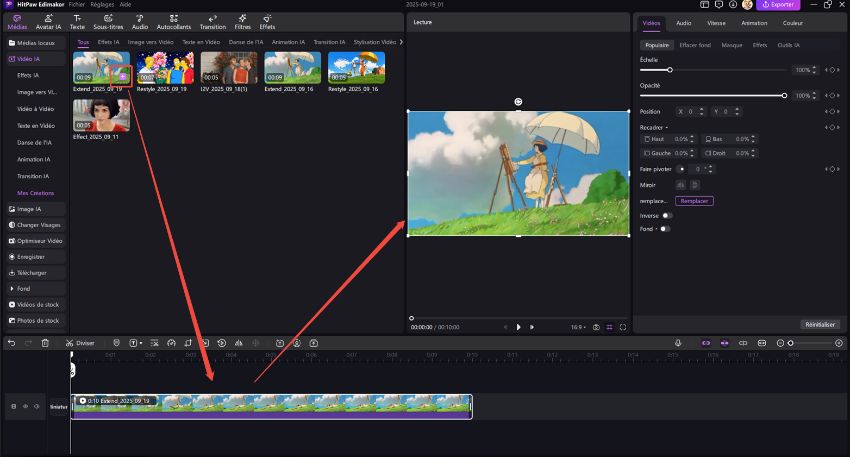Increase Faire pivoter value stepper
850x457 pixels.
(711, 167)
